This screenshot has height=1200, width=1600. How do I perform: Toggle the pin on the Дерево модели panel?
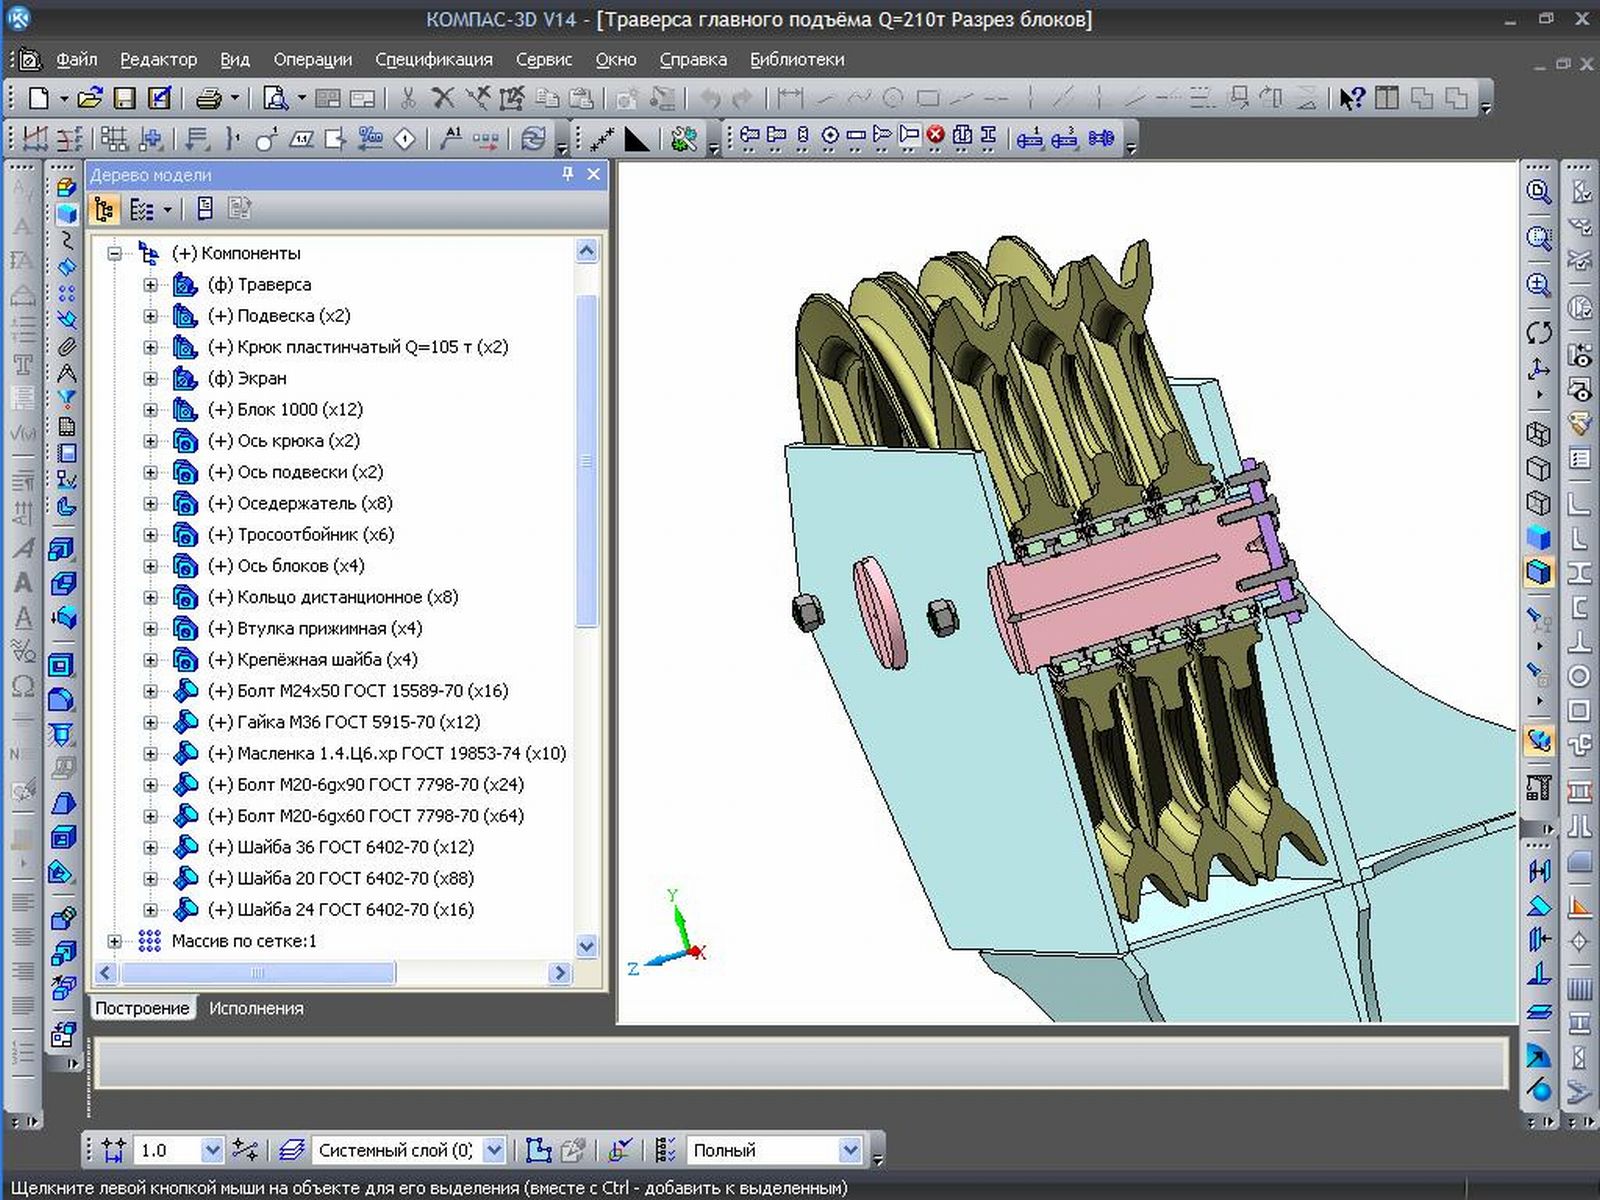[568, 174]
